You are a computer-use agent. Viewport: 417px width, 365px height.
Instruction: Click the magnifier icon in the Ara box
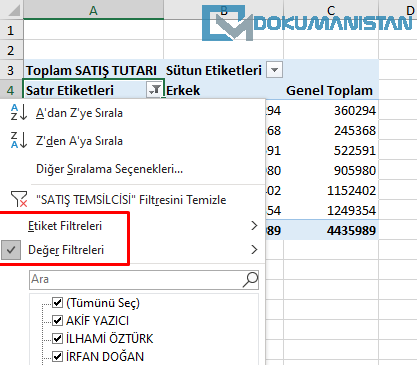click(250, 280)
